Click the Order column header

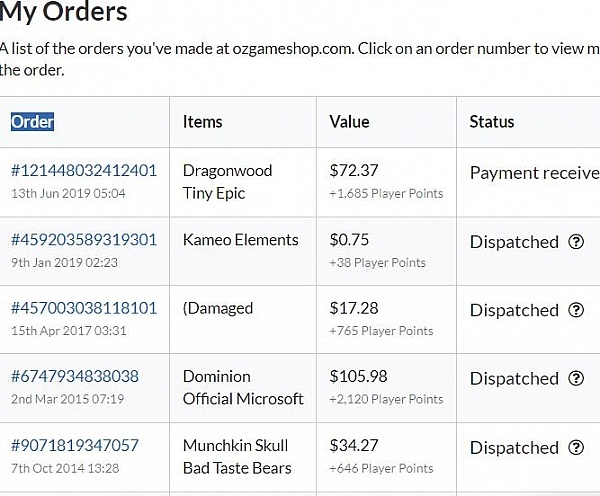[33, 122]
